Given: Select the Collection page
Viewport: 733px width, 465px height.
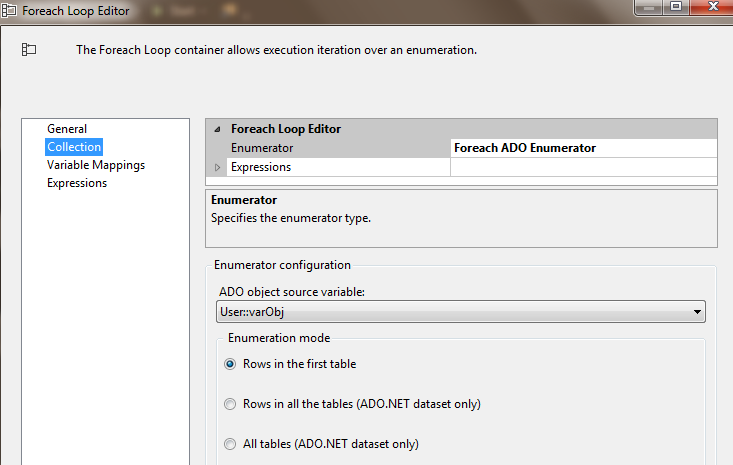Looking at the screenshot, I should pyautogui.click(x=74, y=147).
